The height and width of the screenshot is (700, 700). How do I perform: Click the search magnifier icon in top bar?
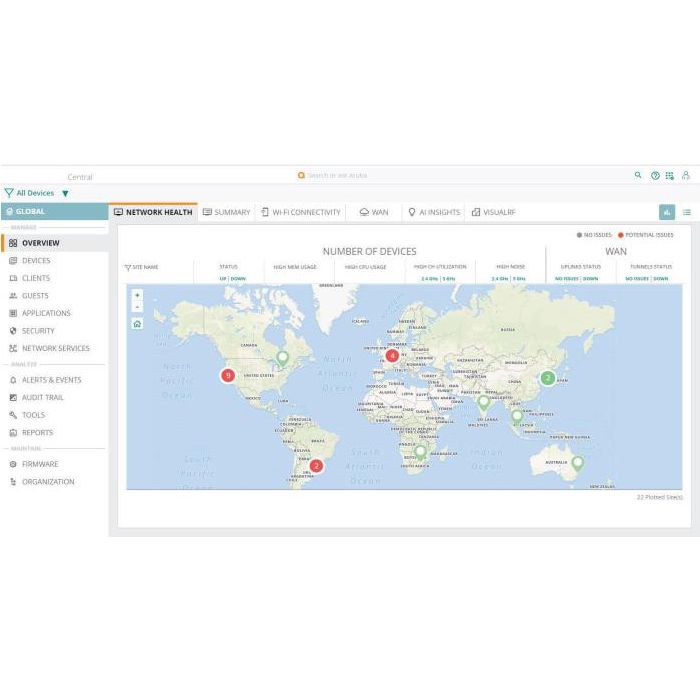click(638, 175)
